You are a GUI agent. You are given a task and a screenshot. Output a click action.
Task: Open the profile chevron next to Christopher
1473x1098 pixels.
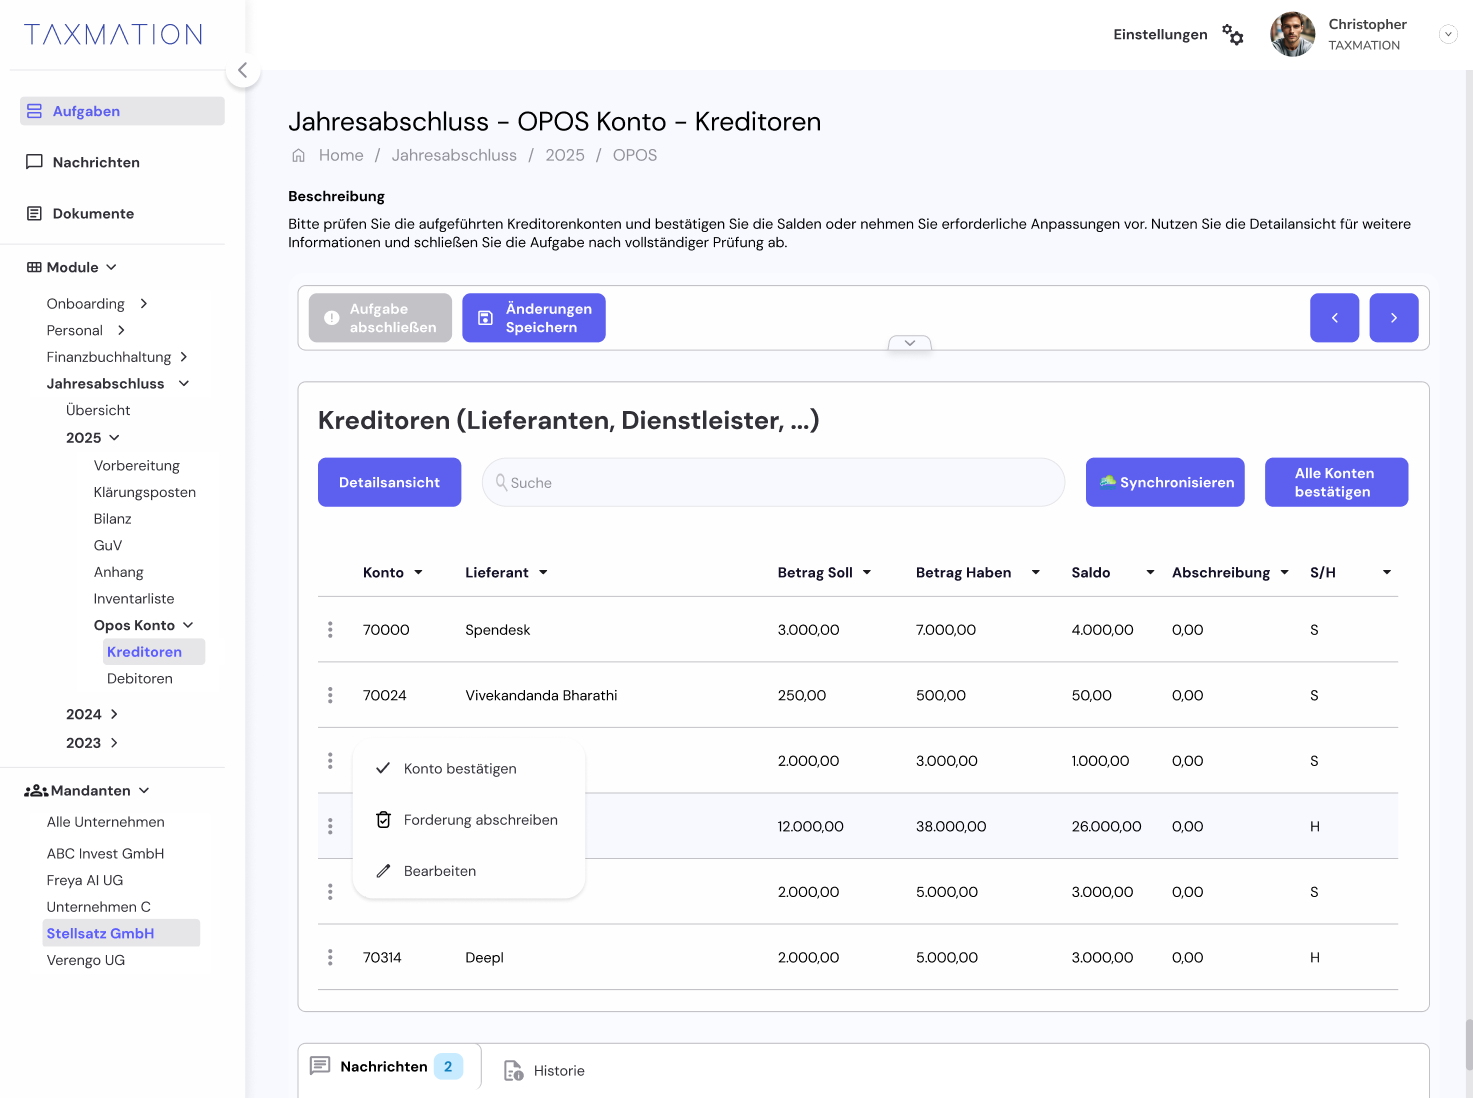1447,34
